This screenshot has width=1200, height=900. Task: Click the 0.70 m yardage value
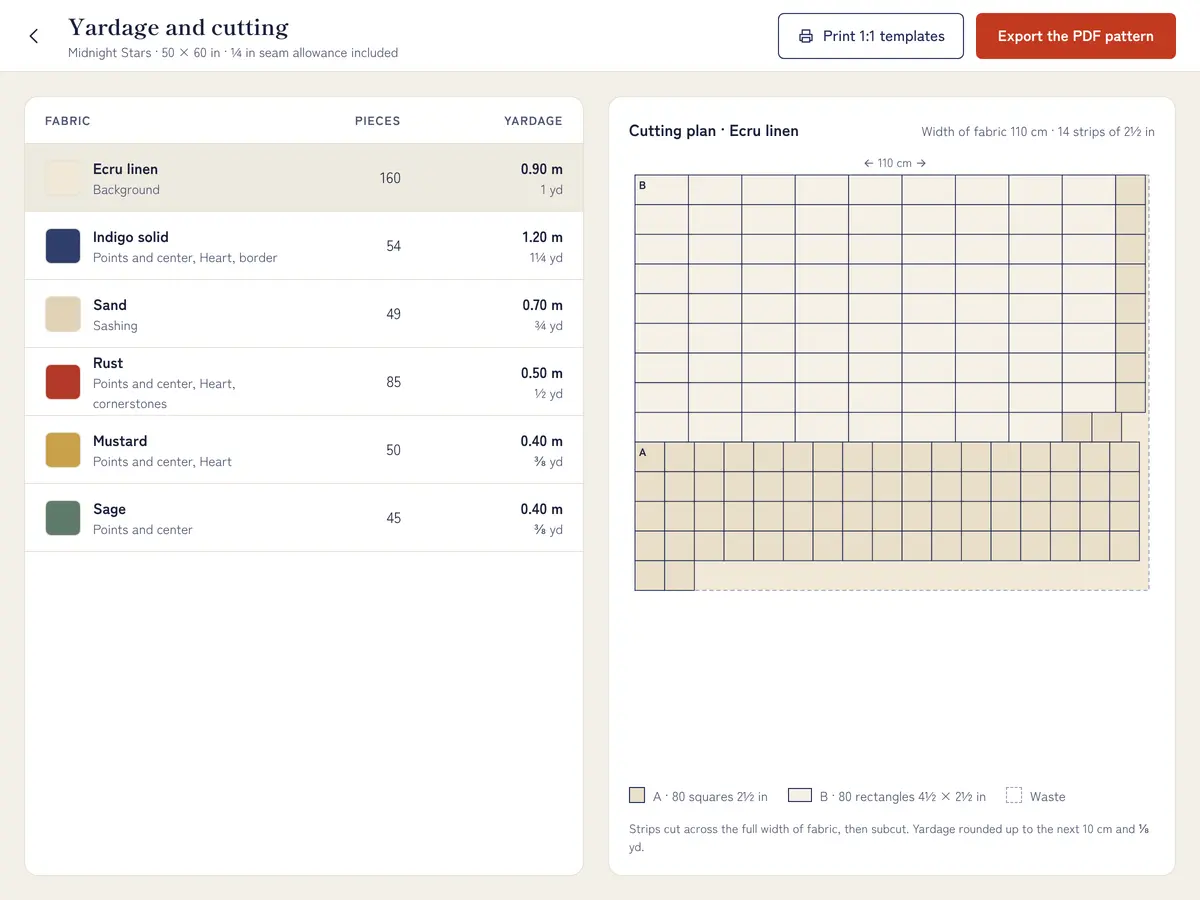(542, 305)
